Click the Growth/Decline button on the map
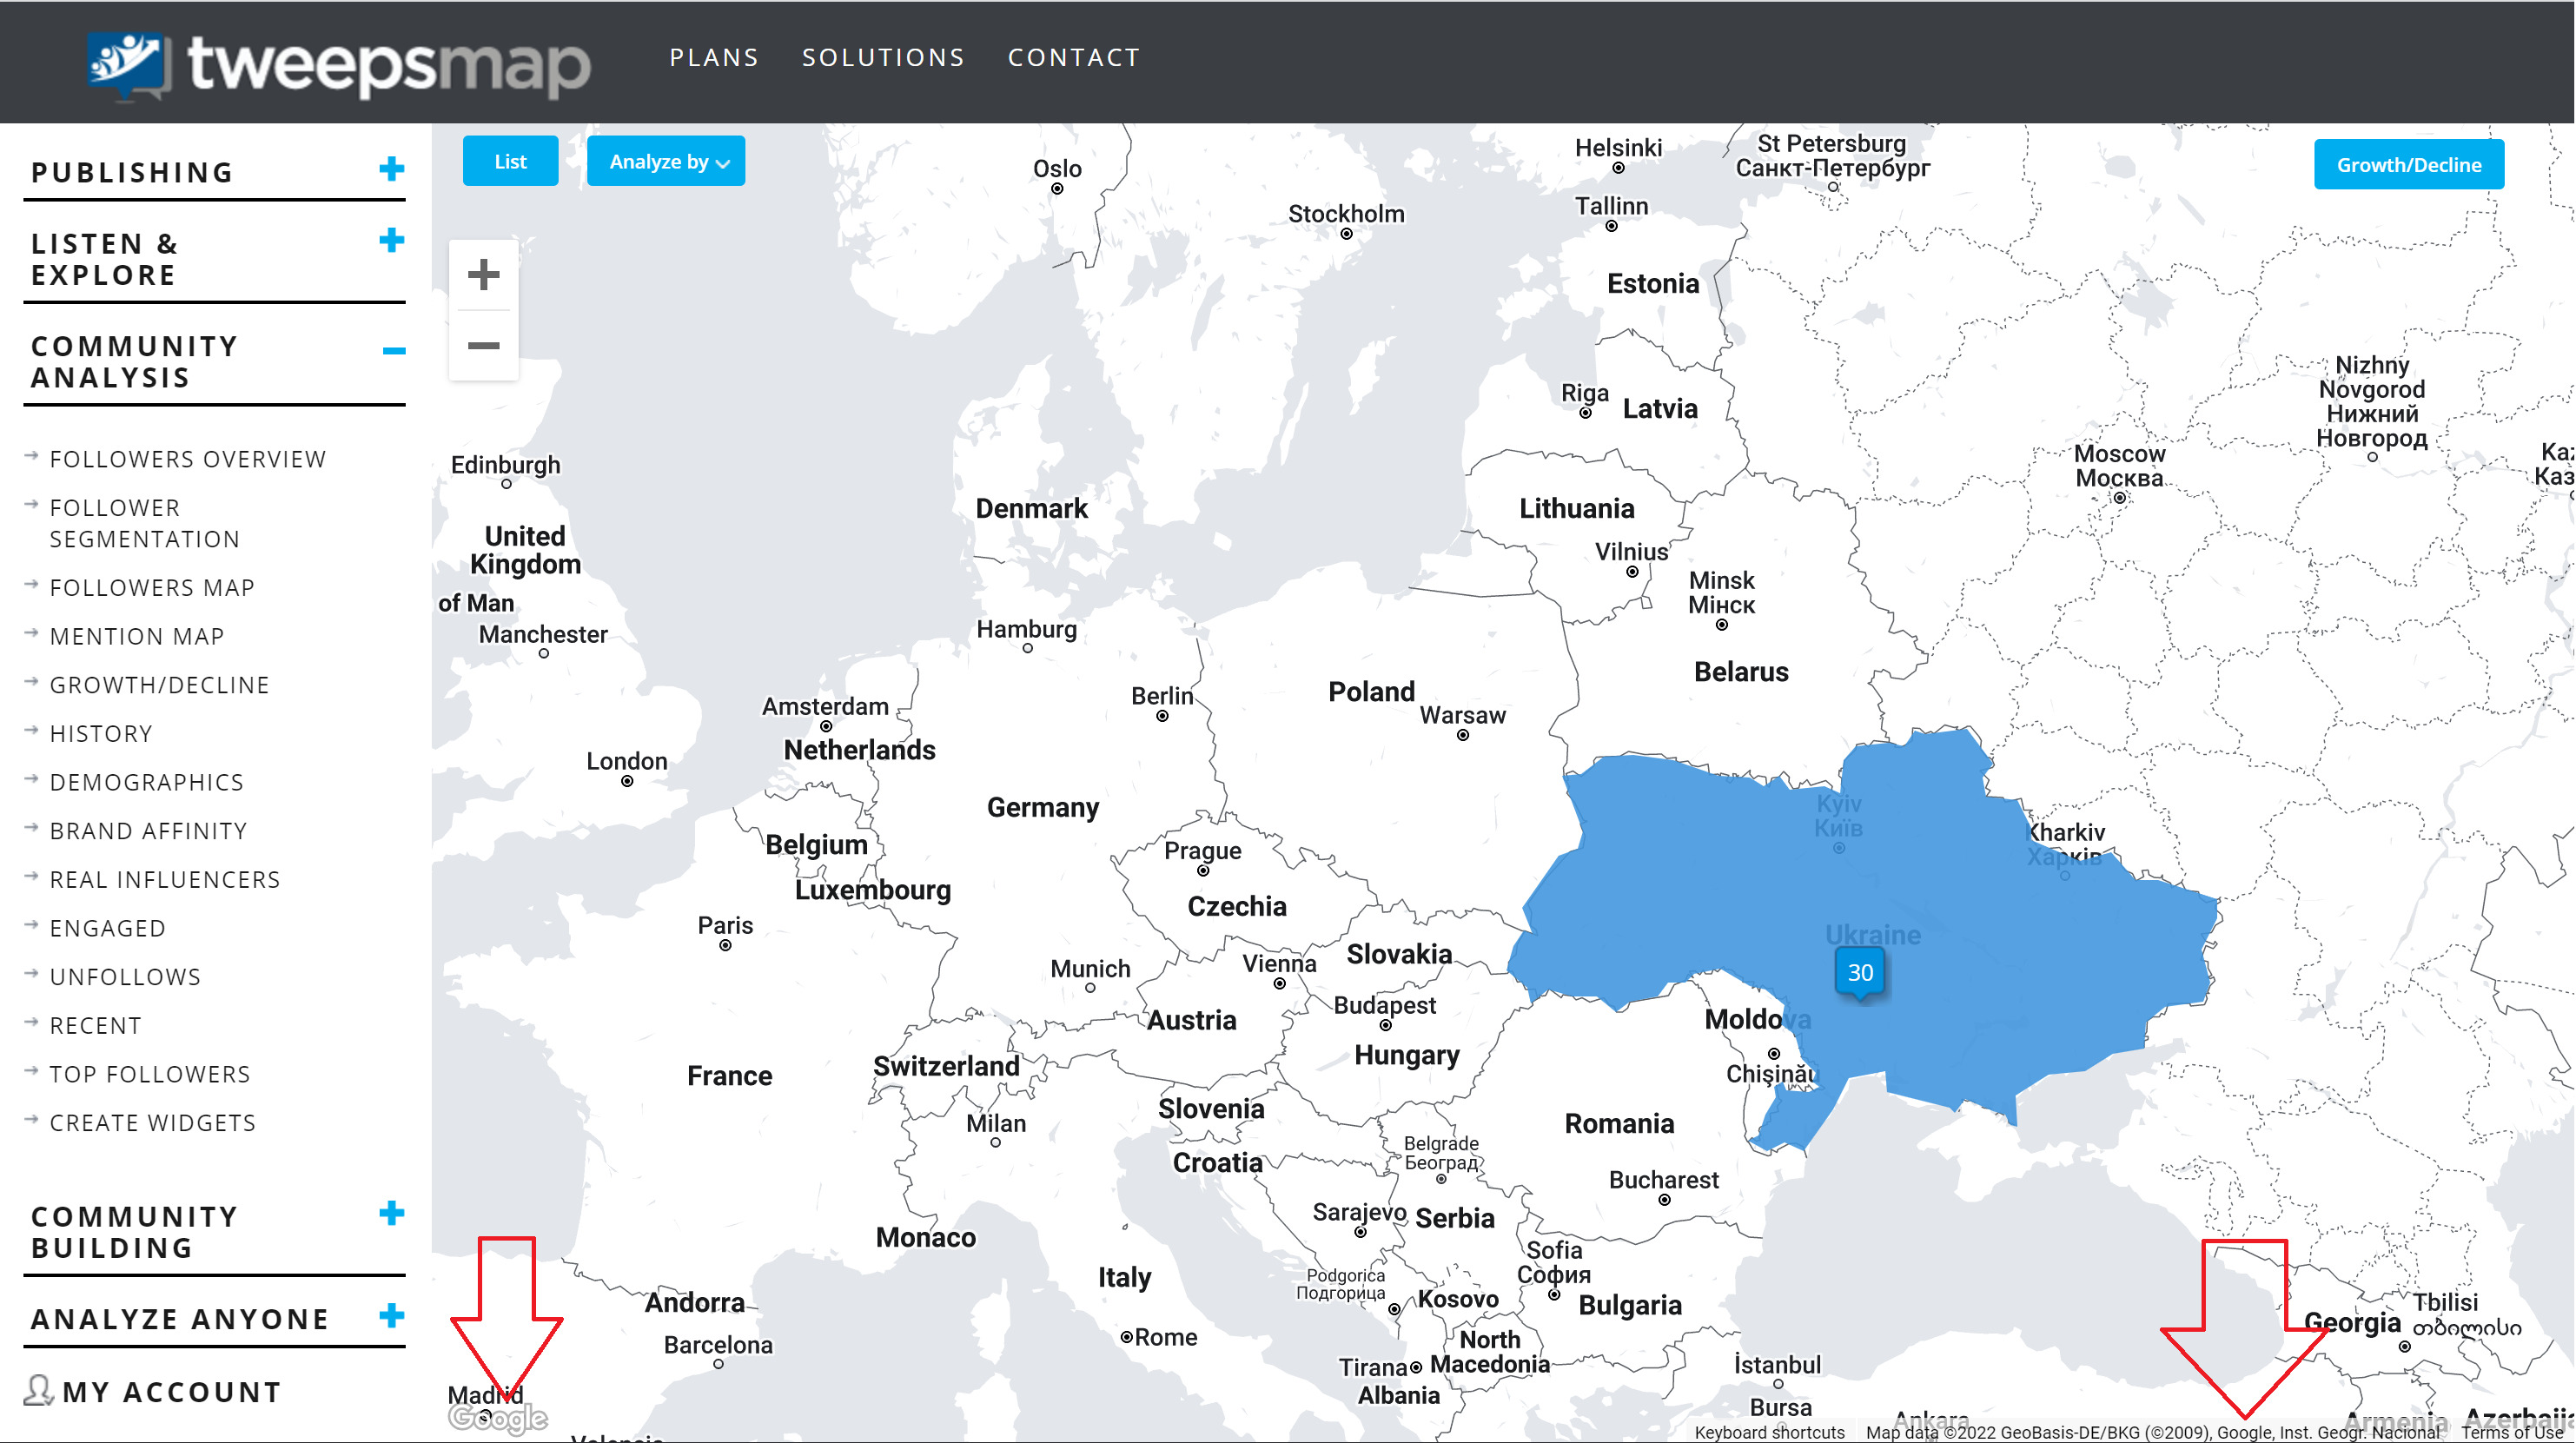This screenshot has height=1443, width=2576. click(x=2408, y=164)
